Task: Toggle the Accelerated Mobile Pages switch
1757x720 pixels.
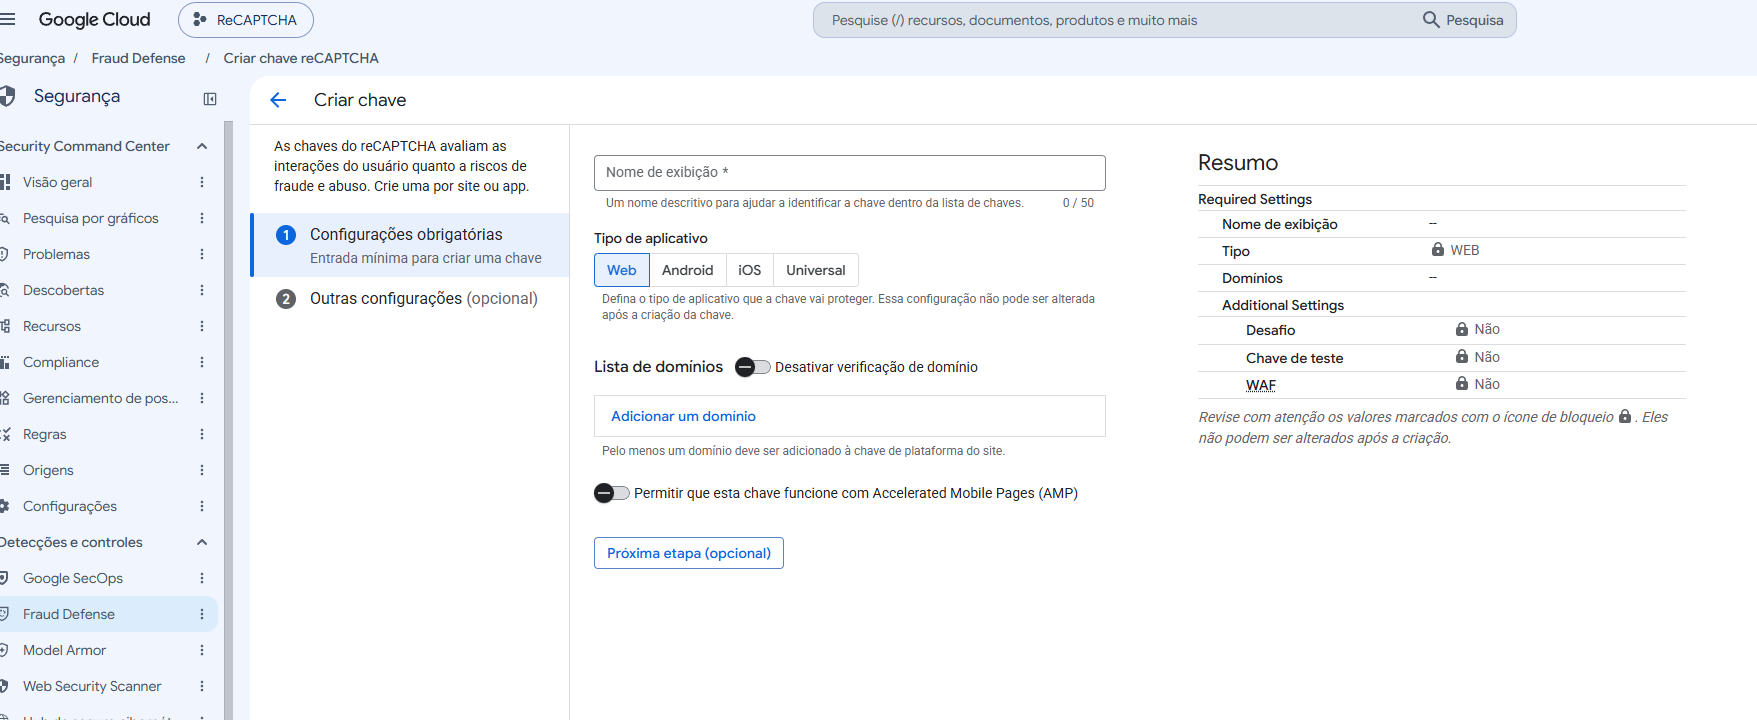Action: (x=612, y=493)
